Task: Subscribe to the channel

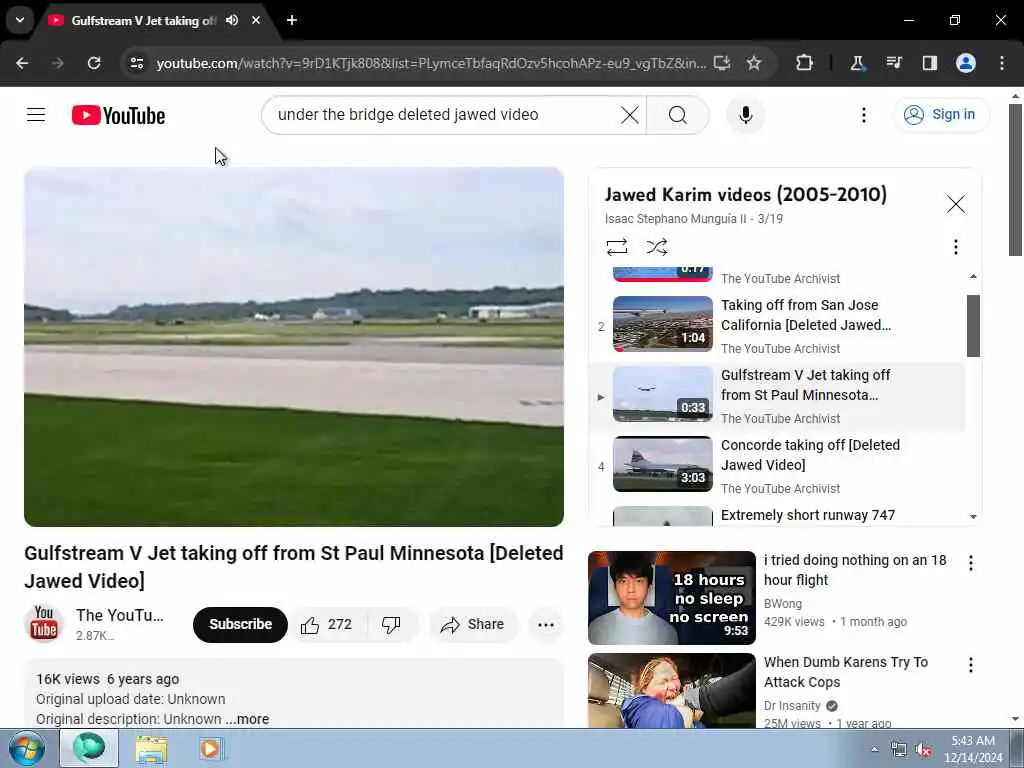Action: (x=240, y=624)
